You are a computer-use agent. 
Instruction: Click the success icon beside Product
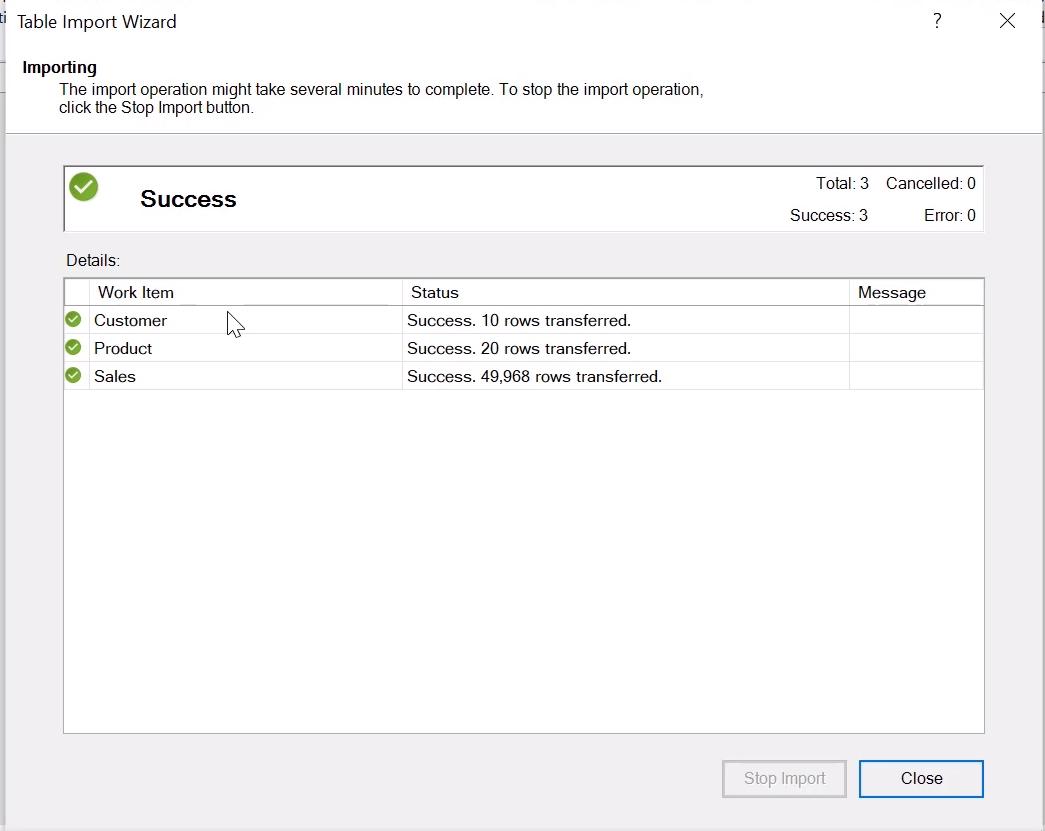tap(73, 348)
